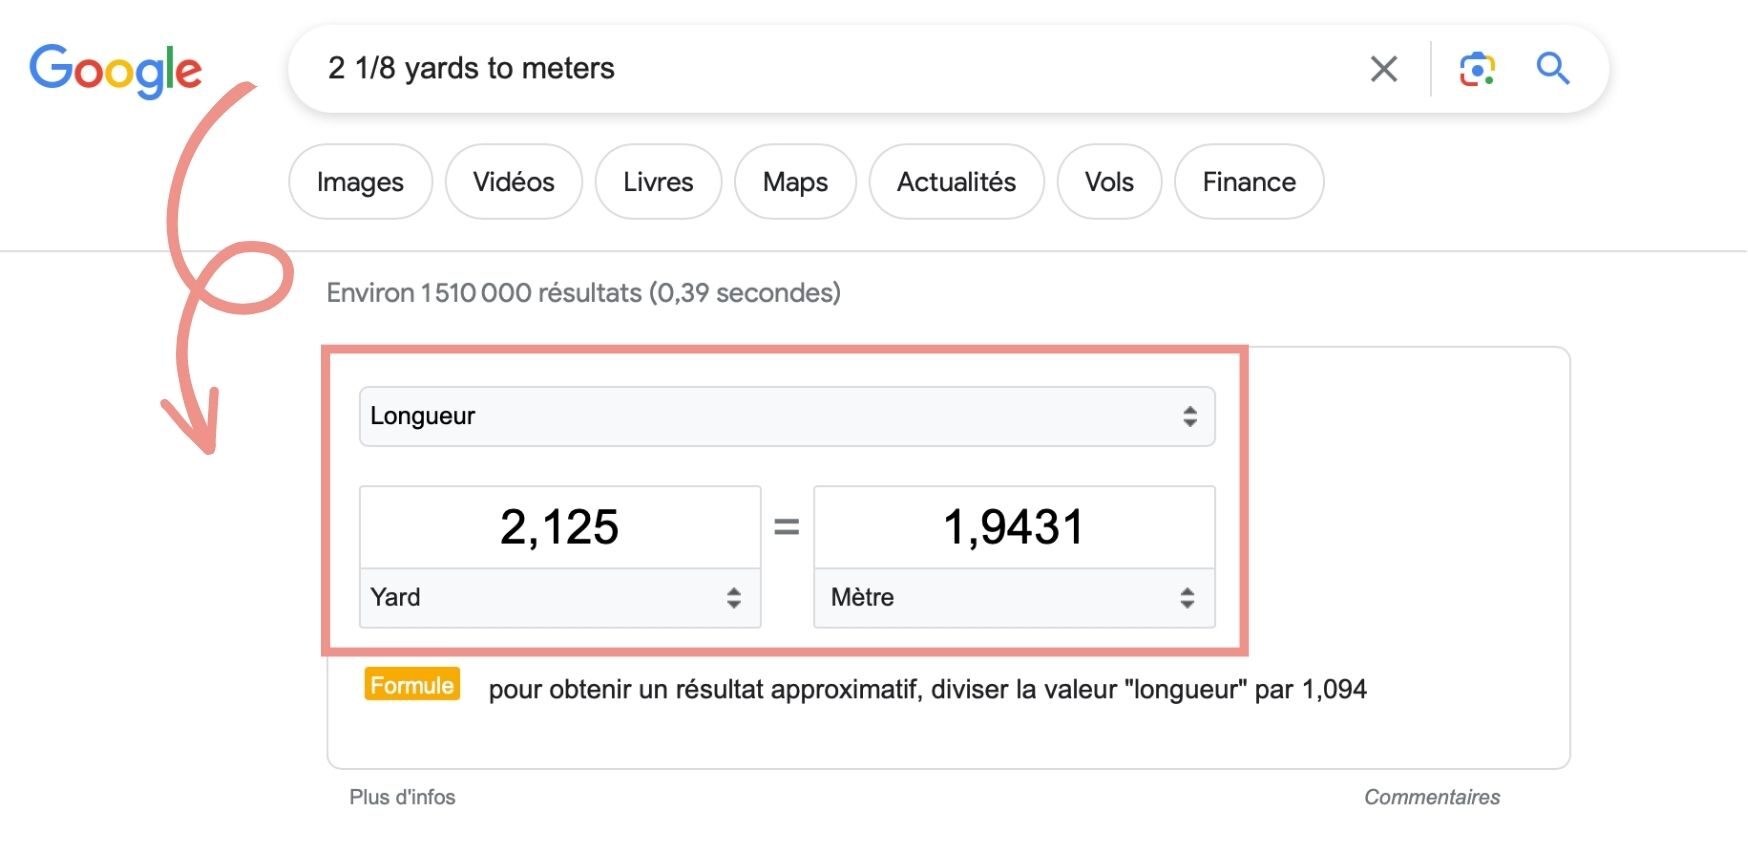The height and width of the screenshot is (856, 1748).
Task: Switch to Images tab
Action: pyautogui.click(x=360, y=182)
